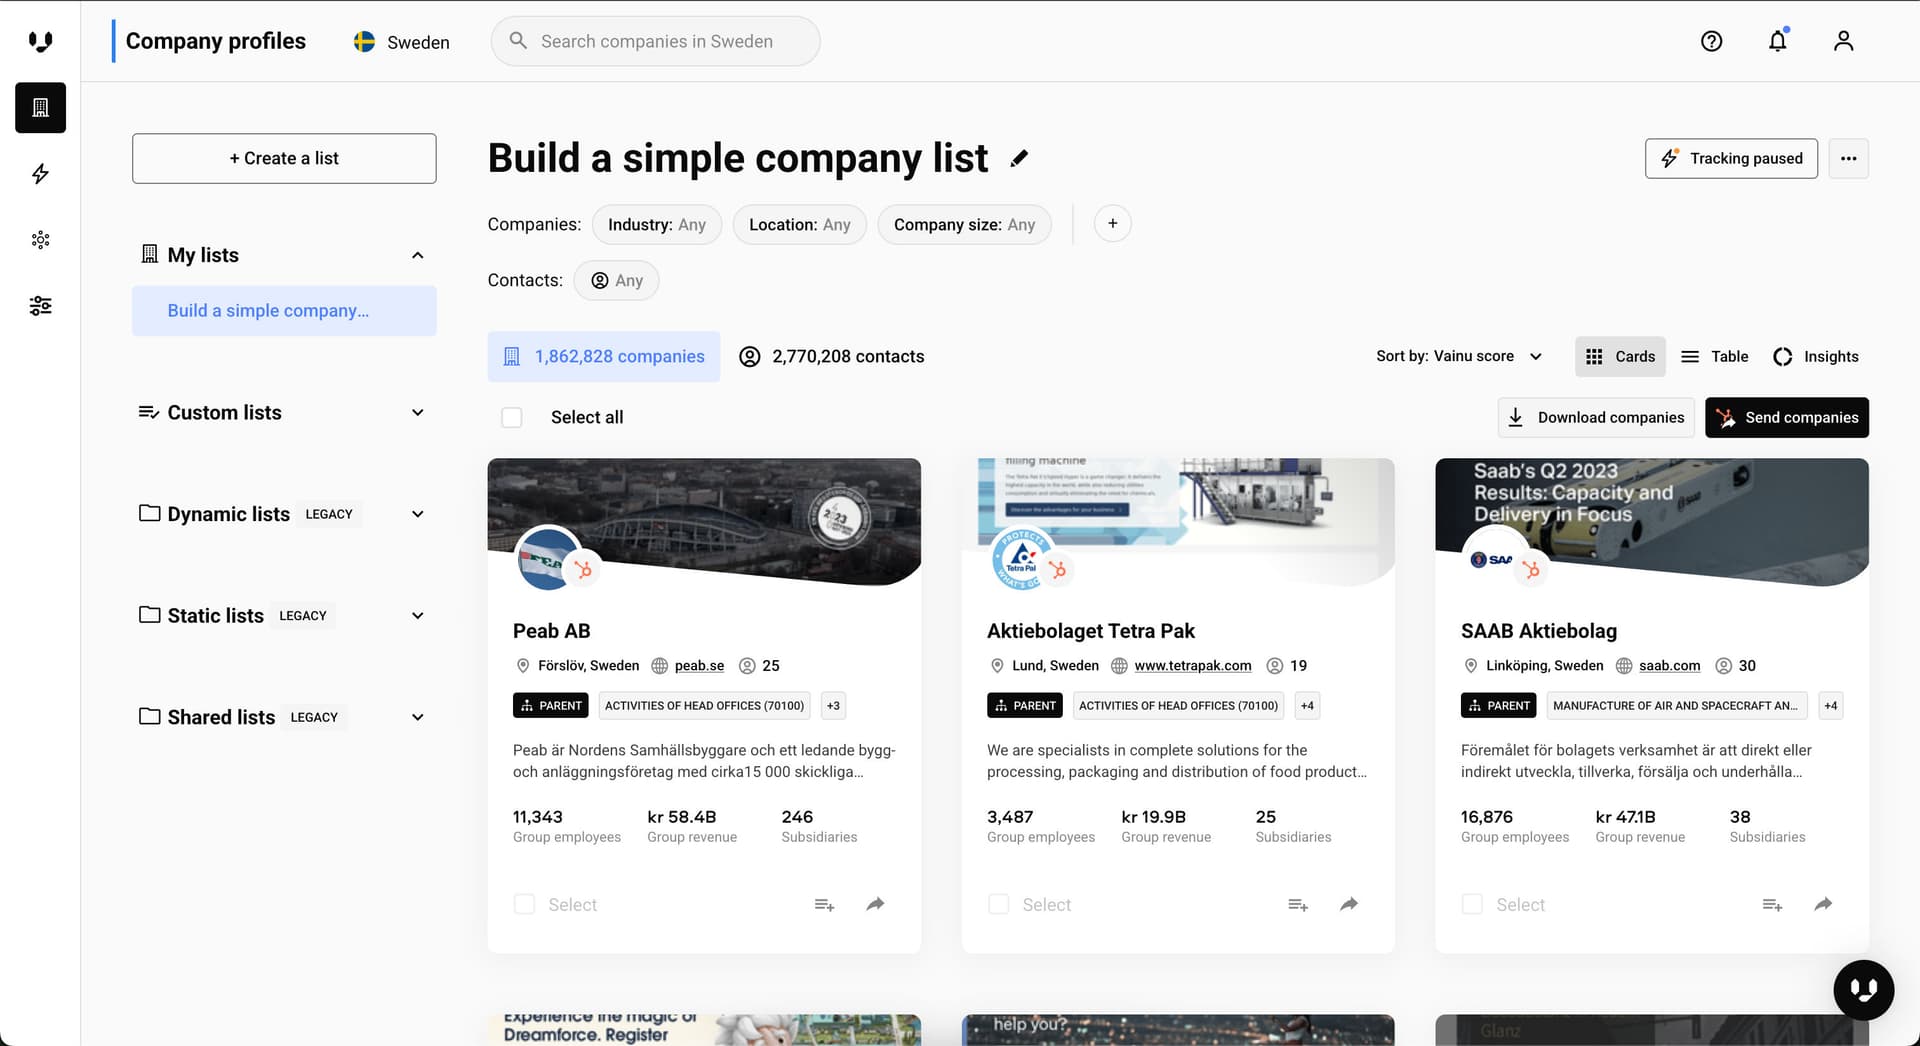Open the Peab AB company name
The width and height of the screenshot is (1920, 1046).
pyautogui.click(x=552, y=631)
